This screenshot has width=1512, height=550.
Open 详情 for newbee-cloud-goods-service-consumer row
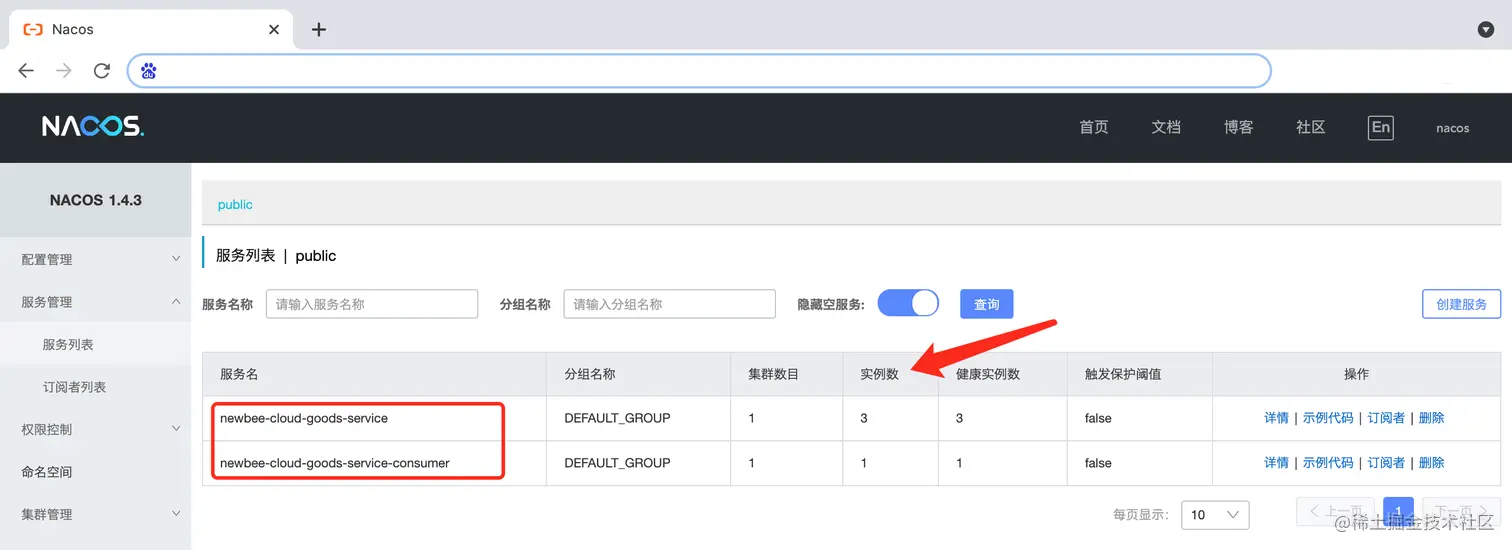1276,463
